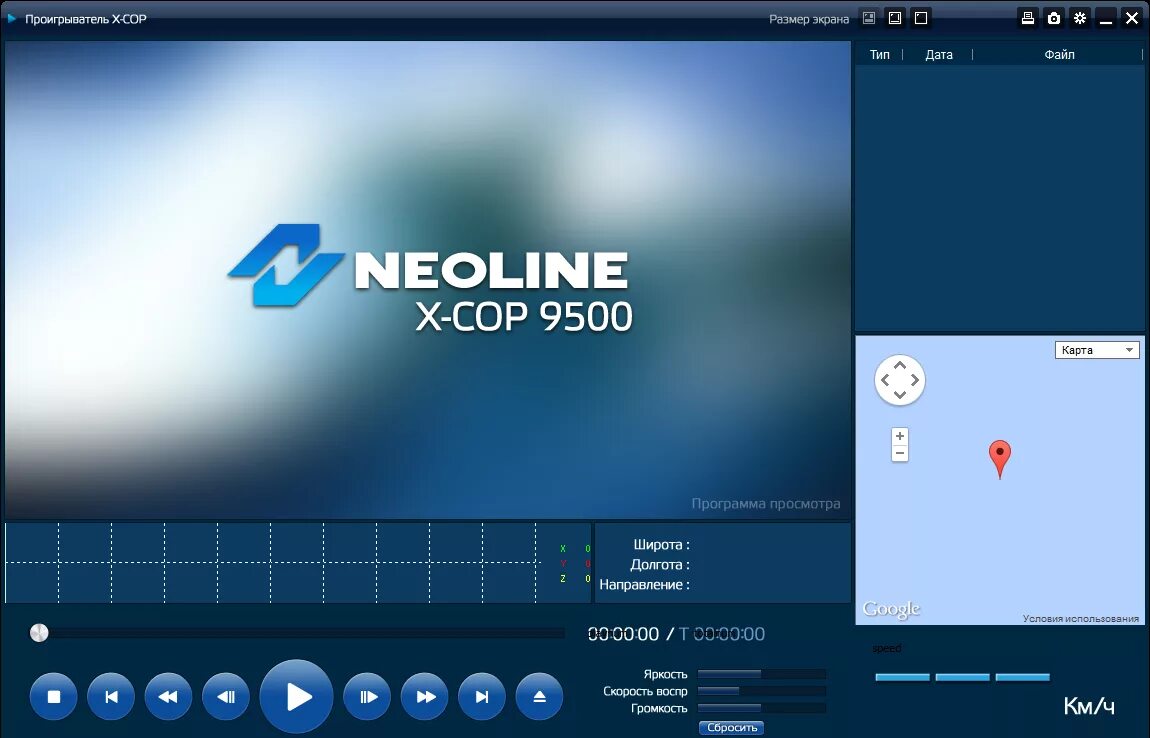Skip to the next file

482,697
